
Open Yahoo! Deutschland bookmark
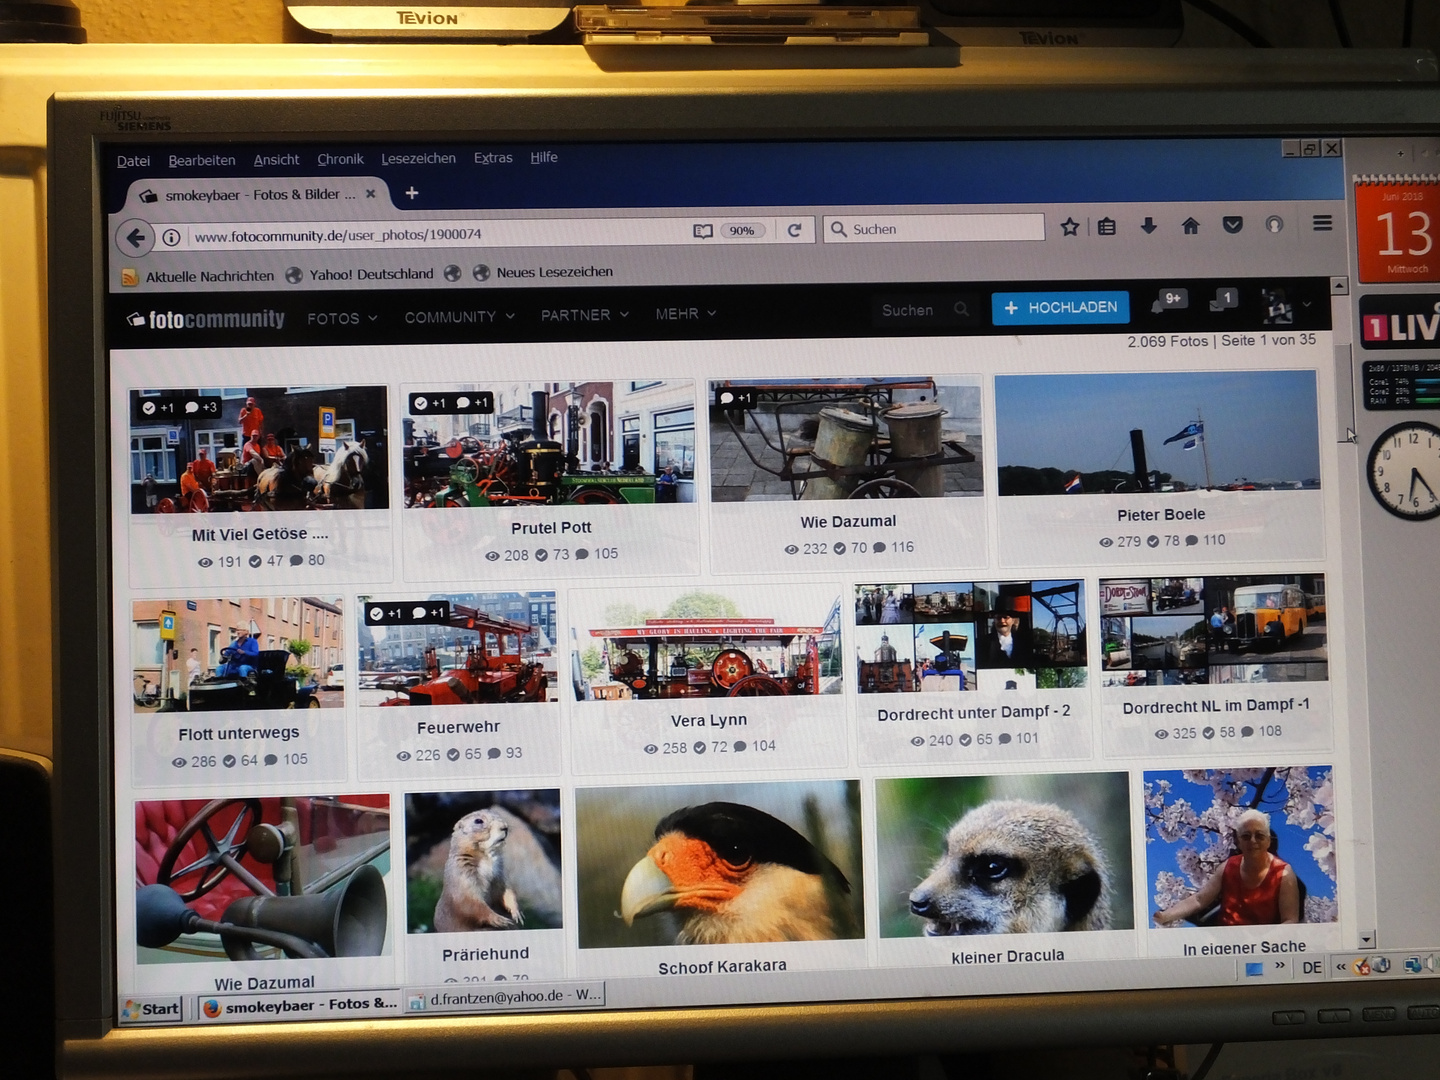[x=360, y=274]
